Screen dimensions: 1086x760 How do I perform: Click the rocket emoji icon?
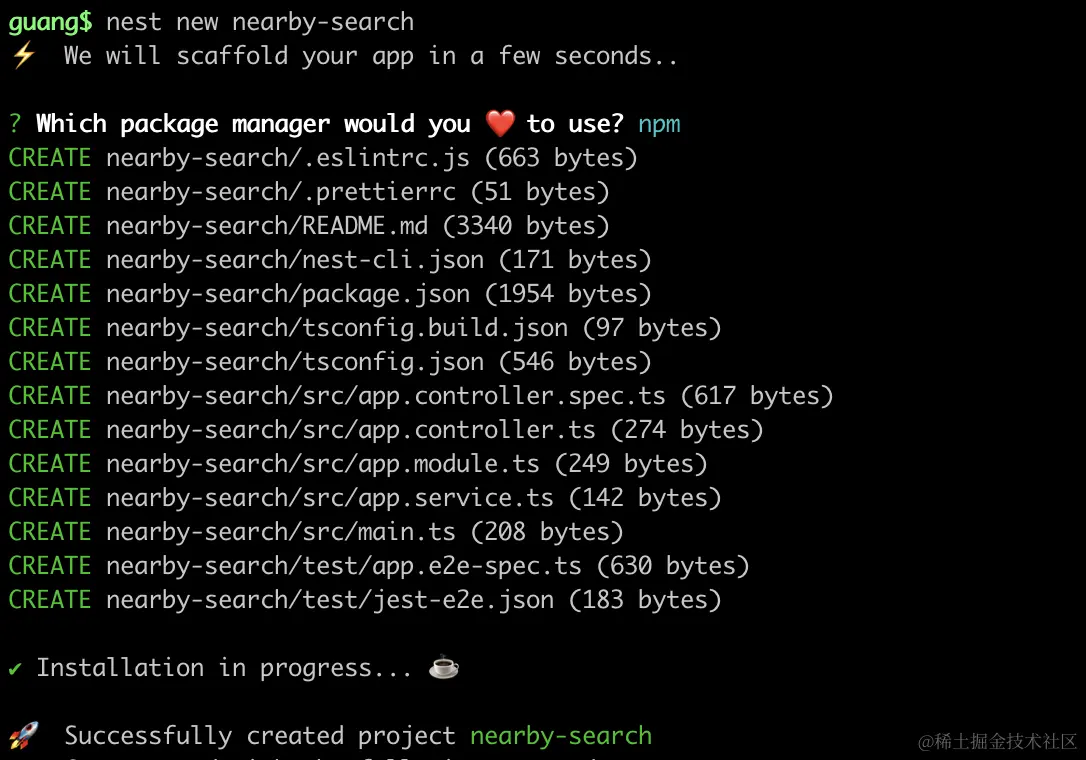22,737
